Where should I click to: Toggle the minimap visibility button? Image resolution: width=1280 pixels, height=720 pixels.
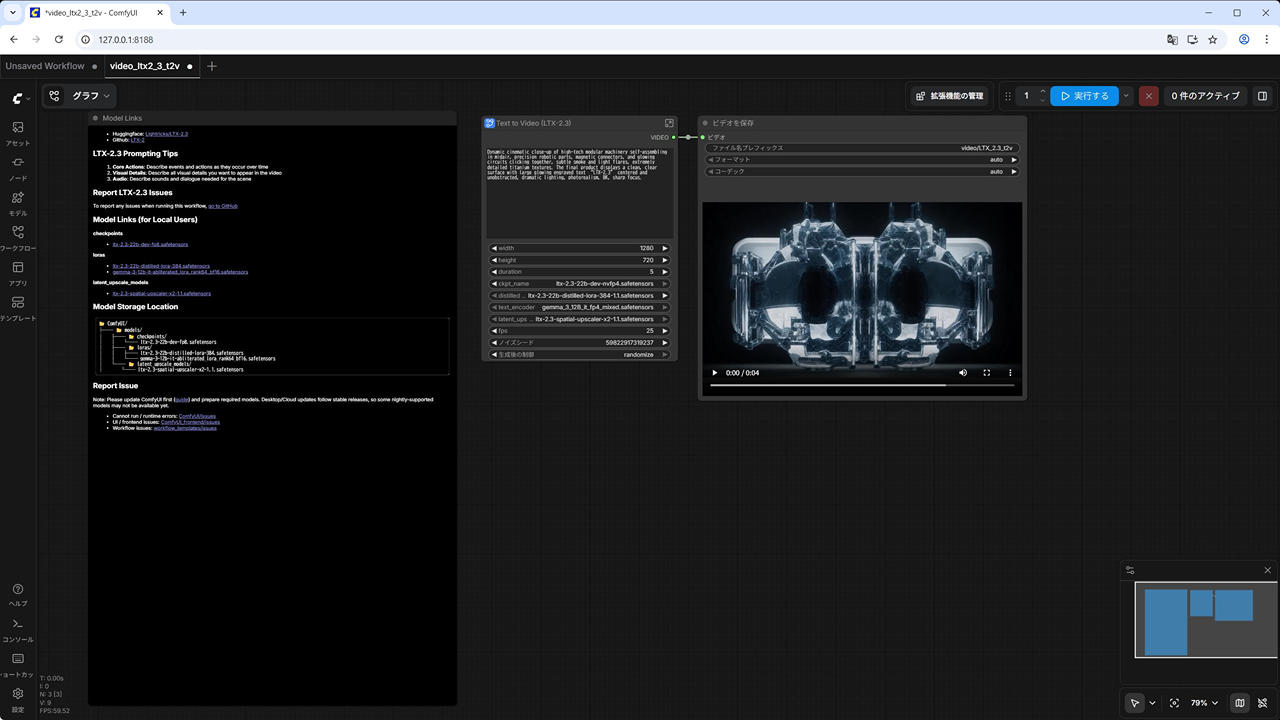click(x=1240, y=703)
